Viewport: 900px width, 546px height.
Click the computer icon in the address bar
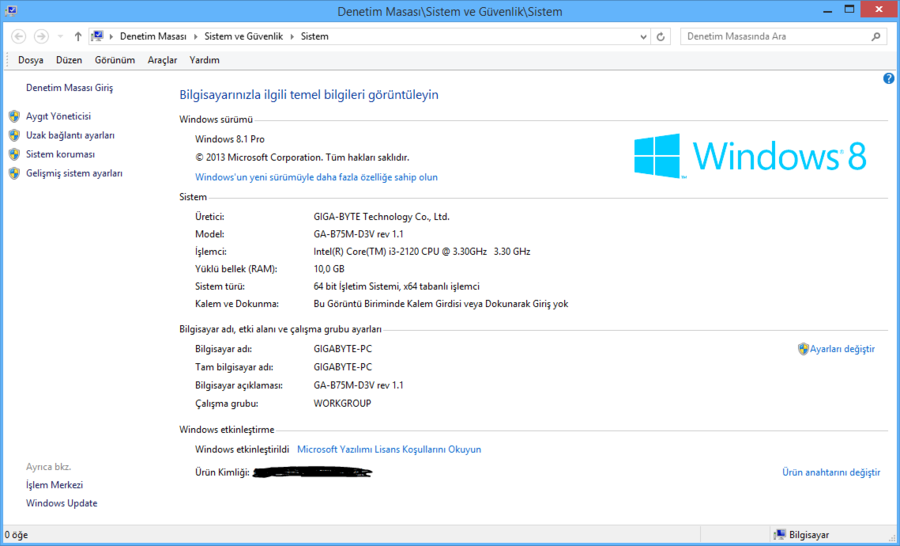[x=98, y=36]
